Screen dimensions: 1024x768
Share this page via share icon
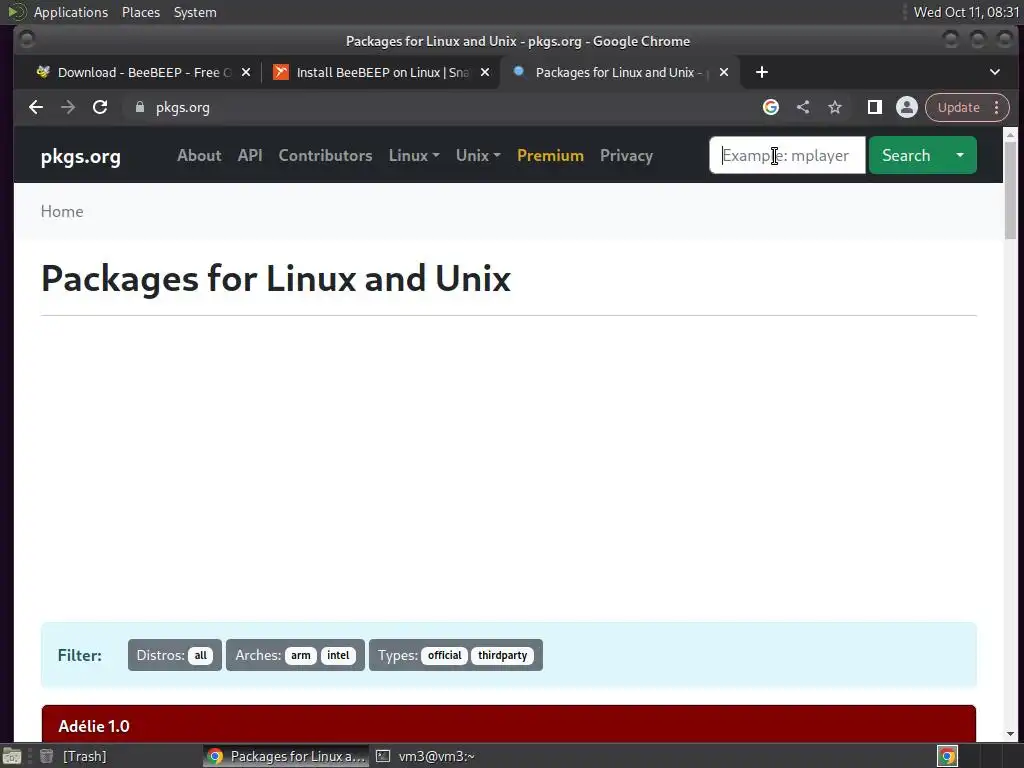pos(803,107)
